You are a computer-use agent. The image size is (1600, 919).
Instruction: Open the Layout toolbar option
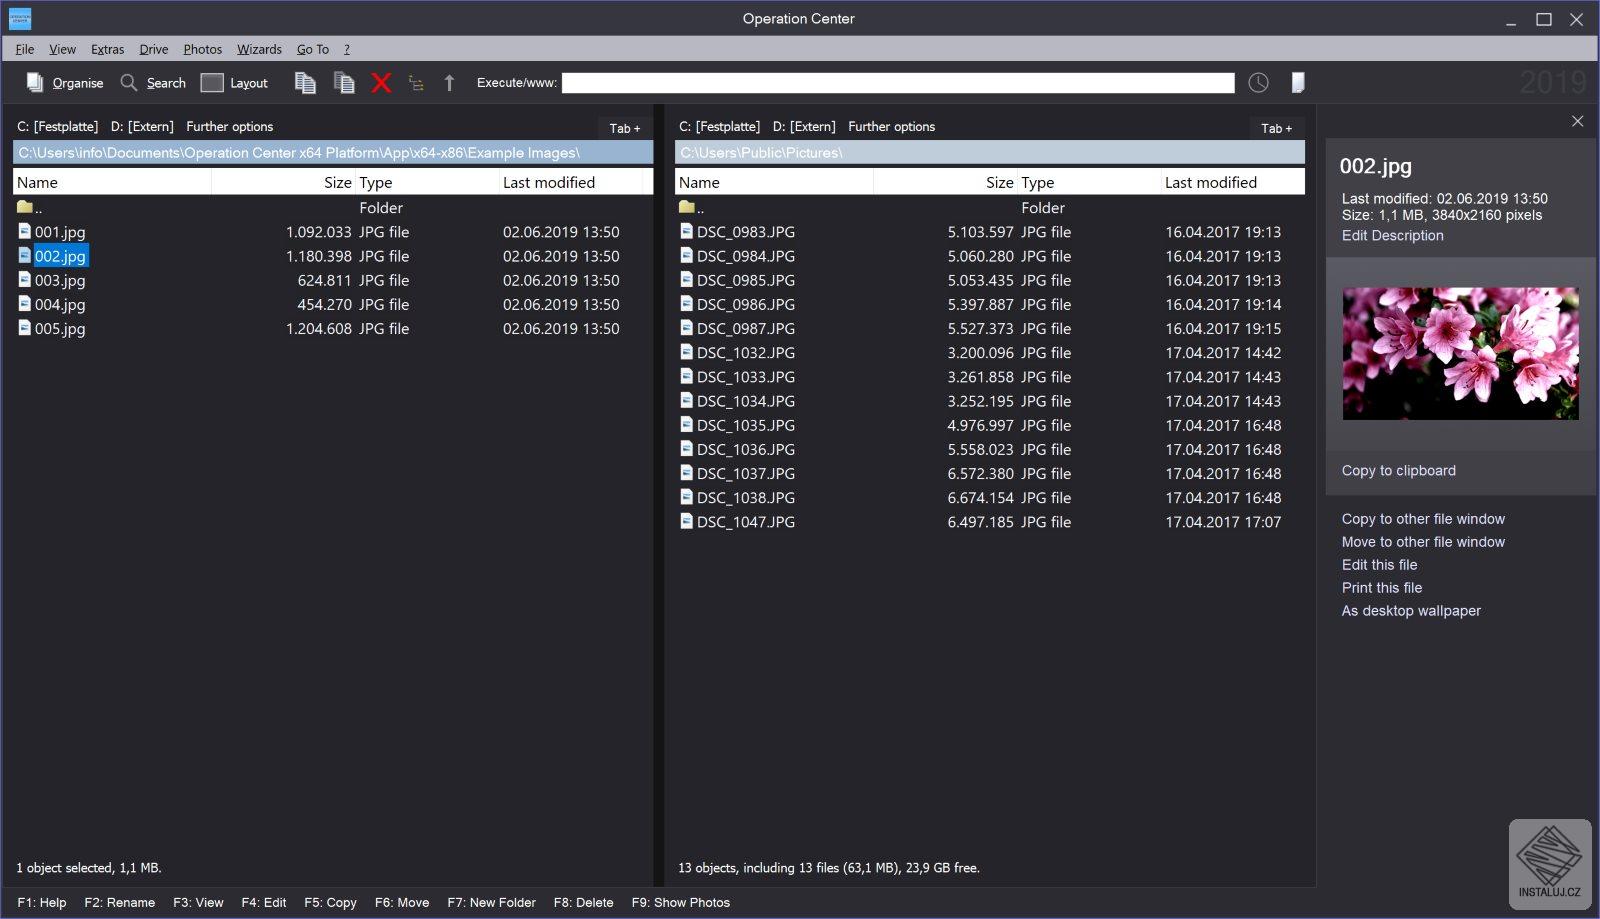click(234, 83)
